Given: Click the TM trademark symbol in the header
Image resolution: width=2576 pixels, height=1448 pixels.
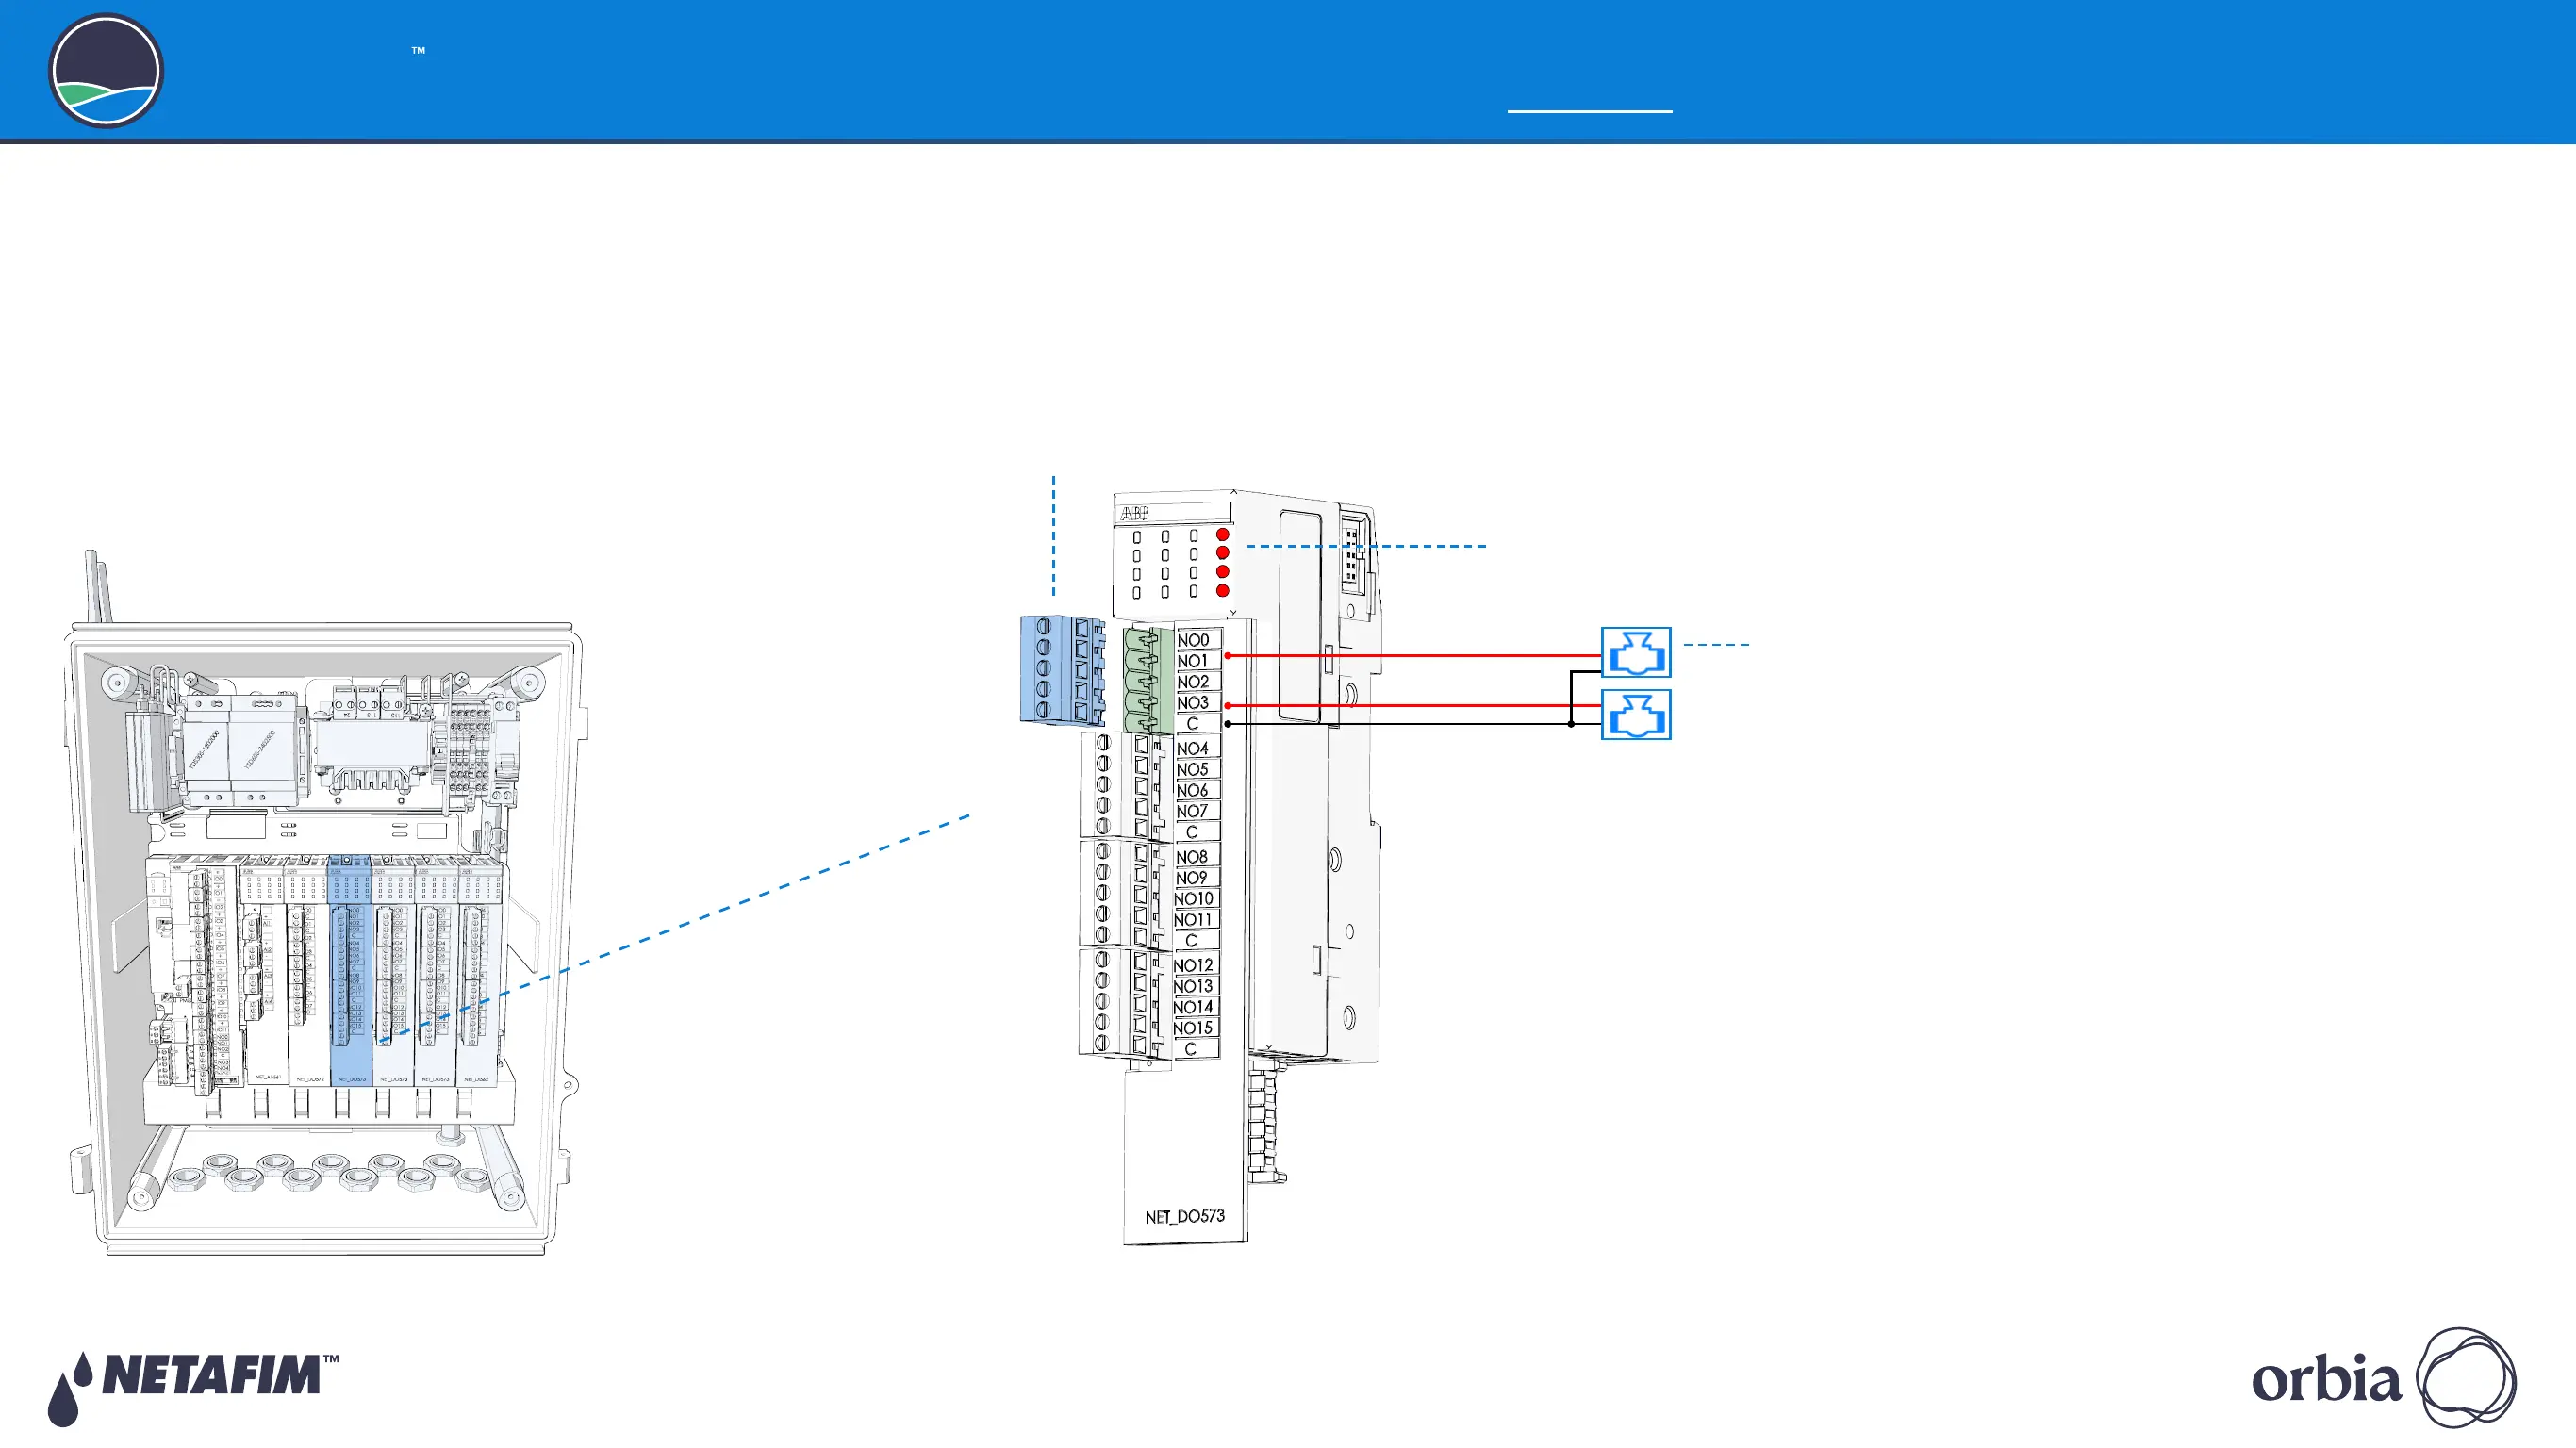Looking at the screenshot, I should (x=419, y=50).
